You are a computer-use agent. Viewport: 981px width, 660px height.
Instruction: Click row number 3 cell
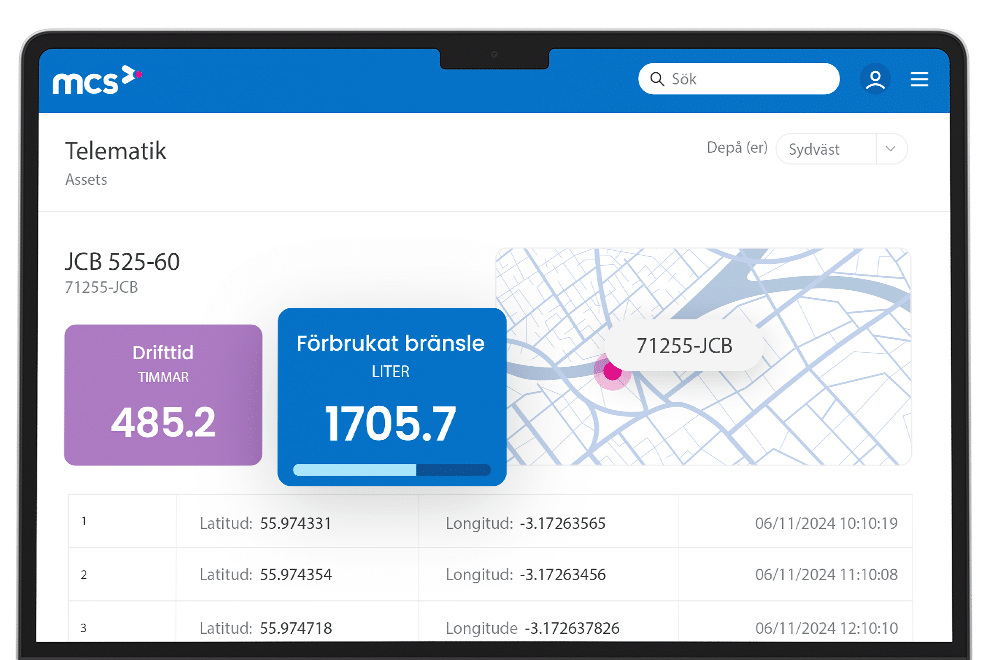coord(123,621)
